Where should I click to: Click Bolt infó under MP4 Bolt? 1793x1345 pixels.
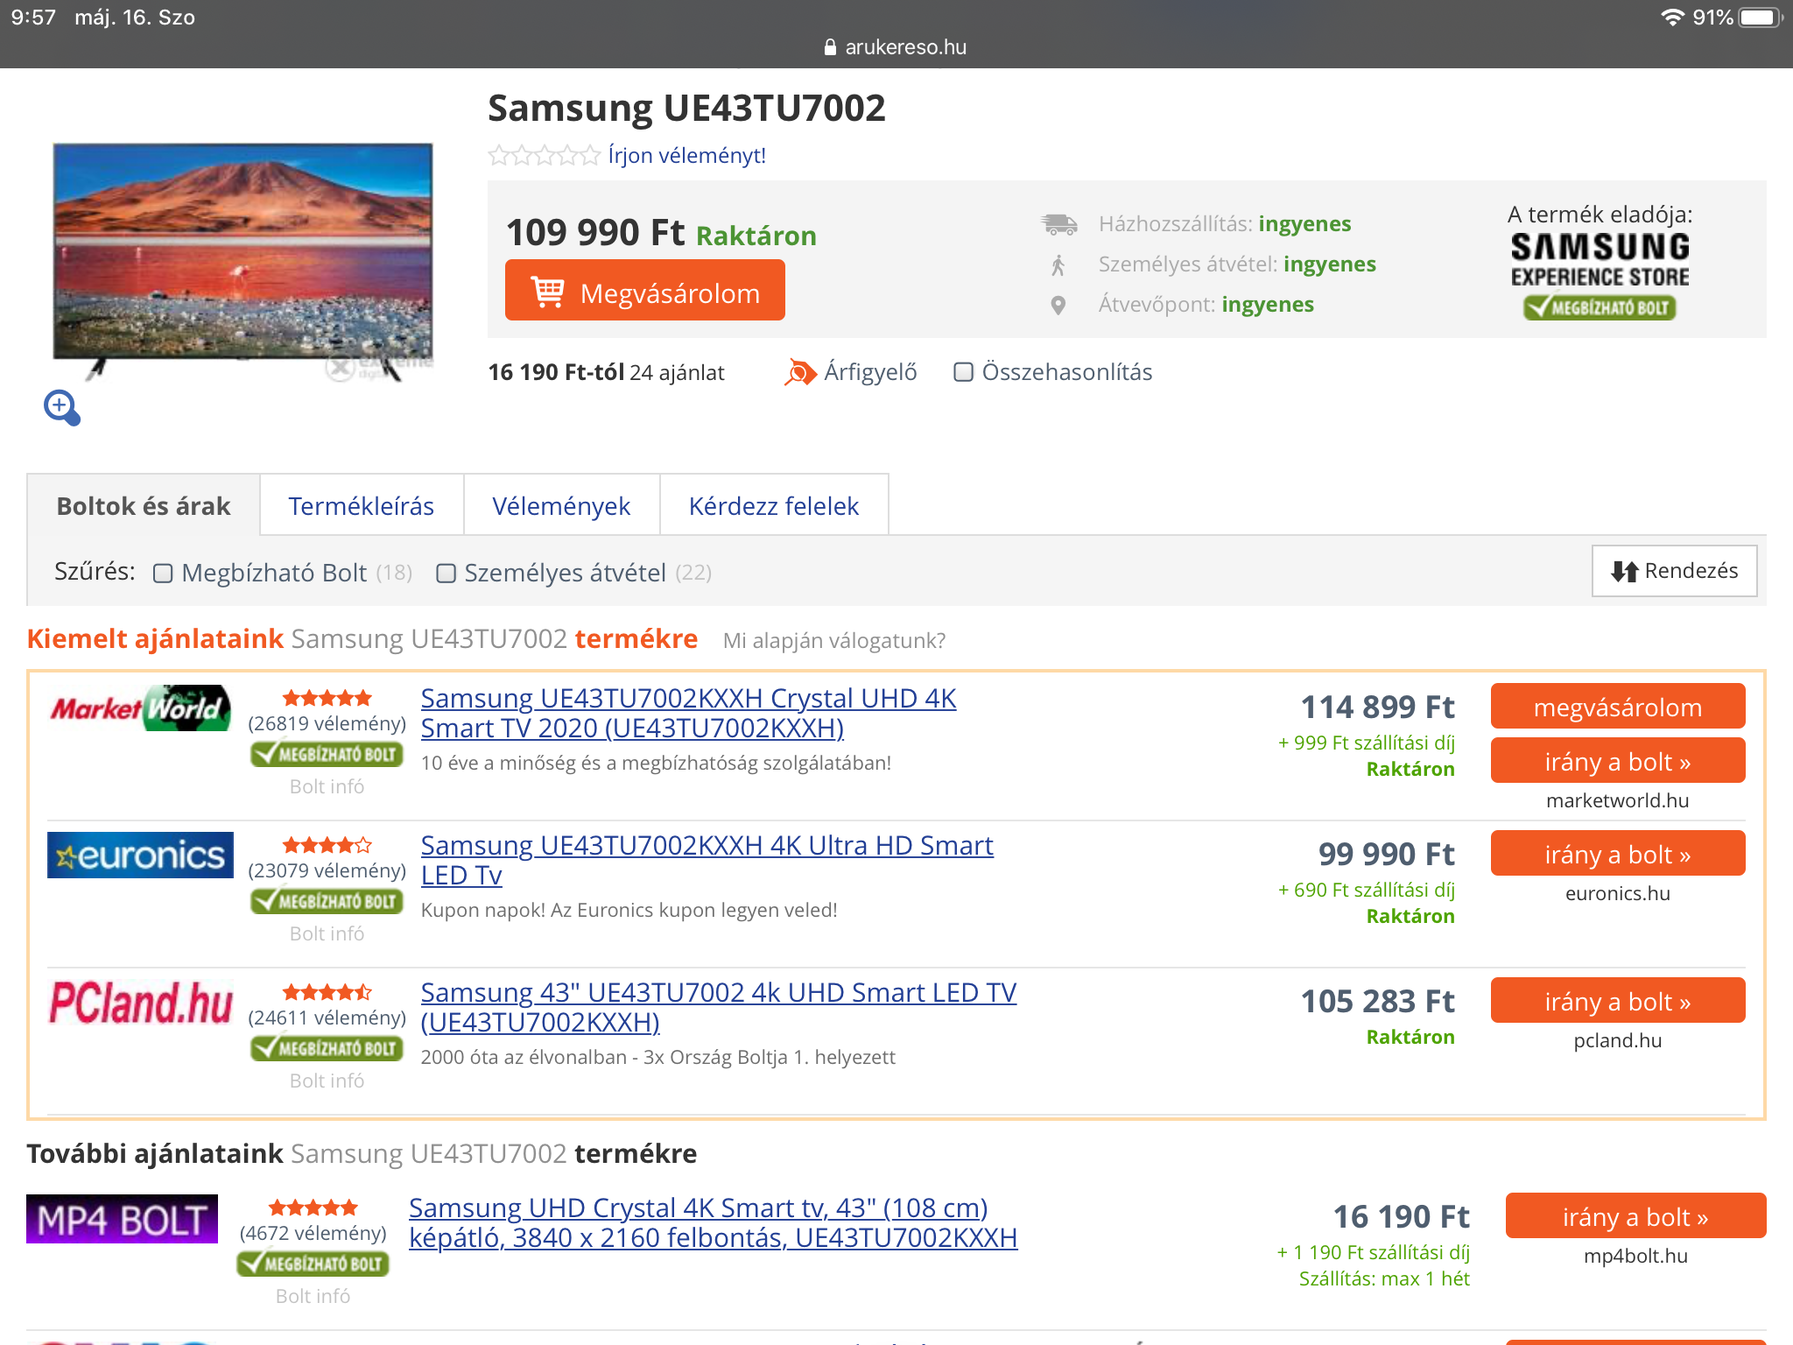point(313,1297)
